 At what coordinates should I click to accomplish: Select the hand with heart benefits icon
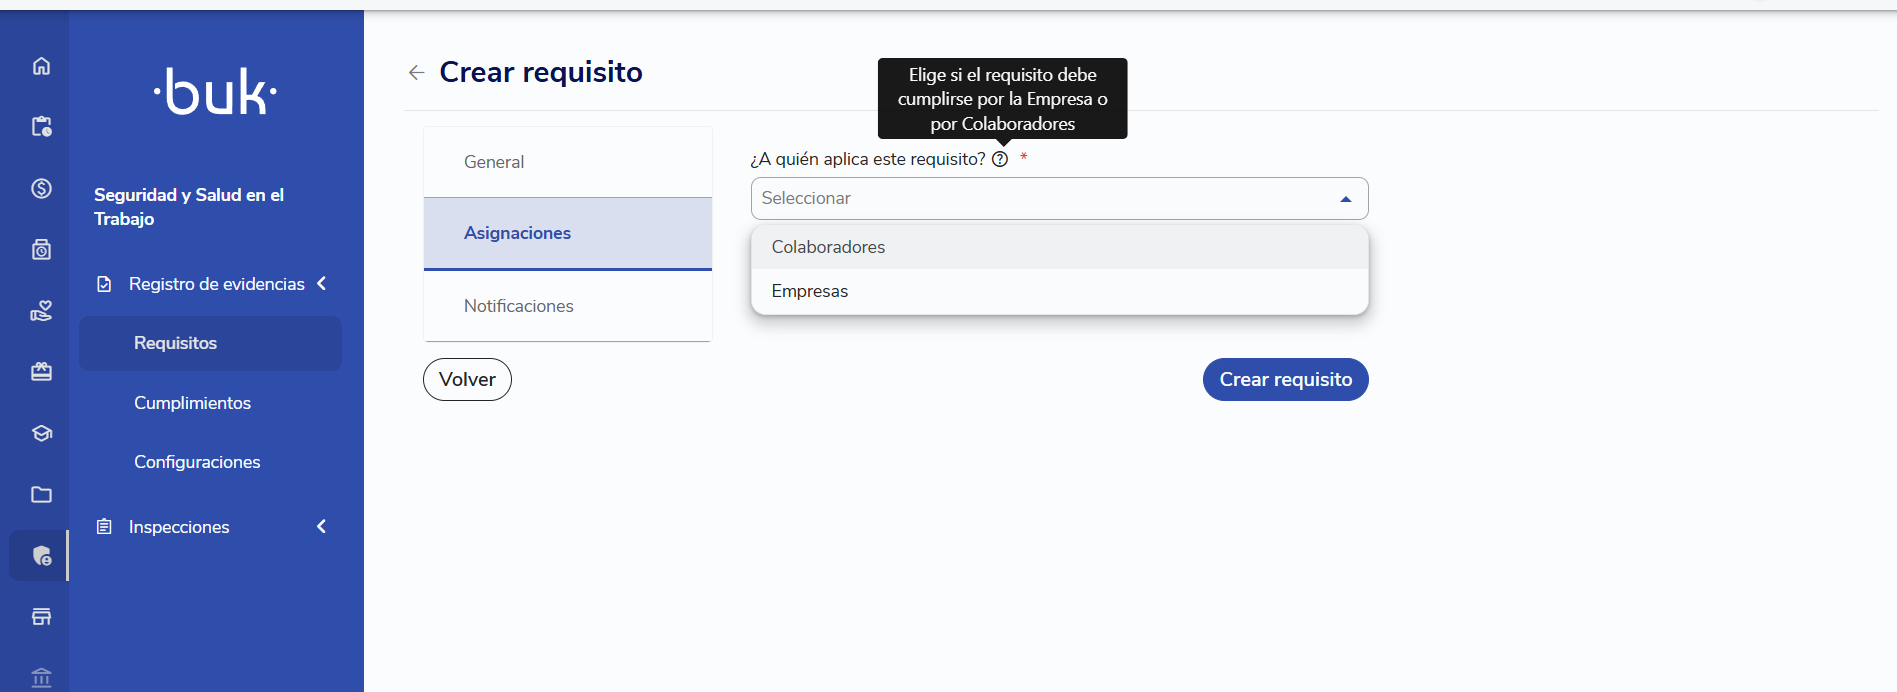pyautogui.click(x=41, y=311)
